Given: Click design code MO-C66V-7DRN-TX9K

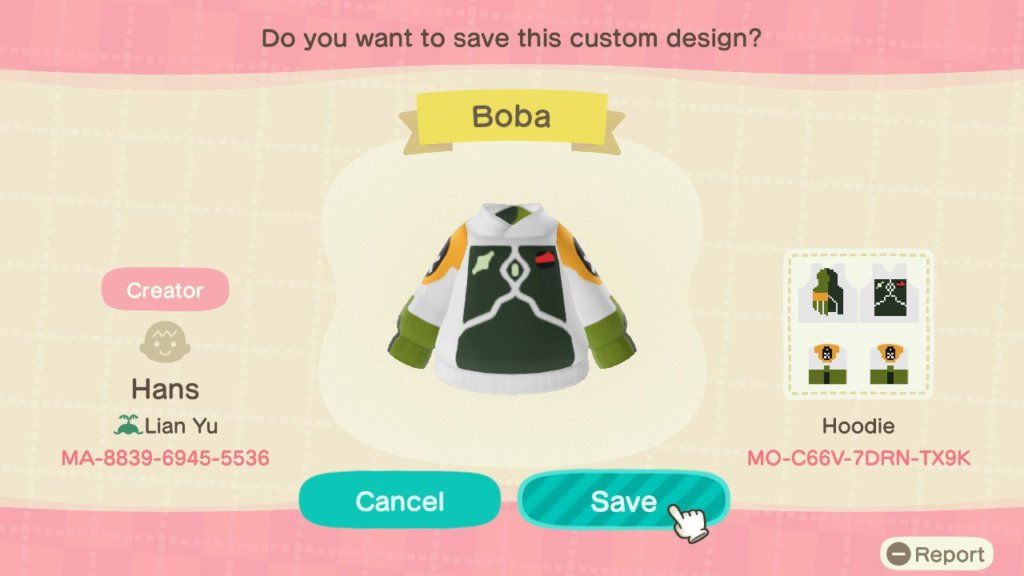Looking at the screenshot, I should [858, 458].
